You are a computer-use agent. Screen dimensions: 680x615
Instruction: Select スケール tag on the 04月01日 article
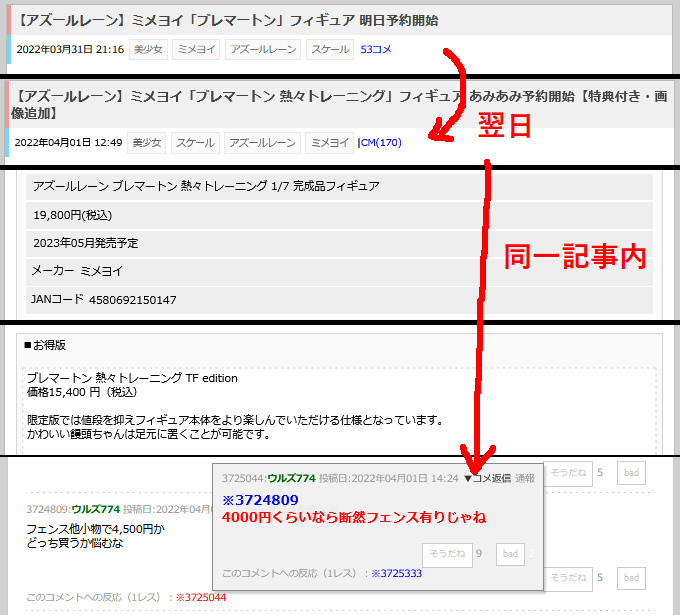coord(195,143)
